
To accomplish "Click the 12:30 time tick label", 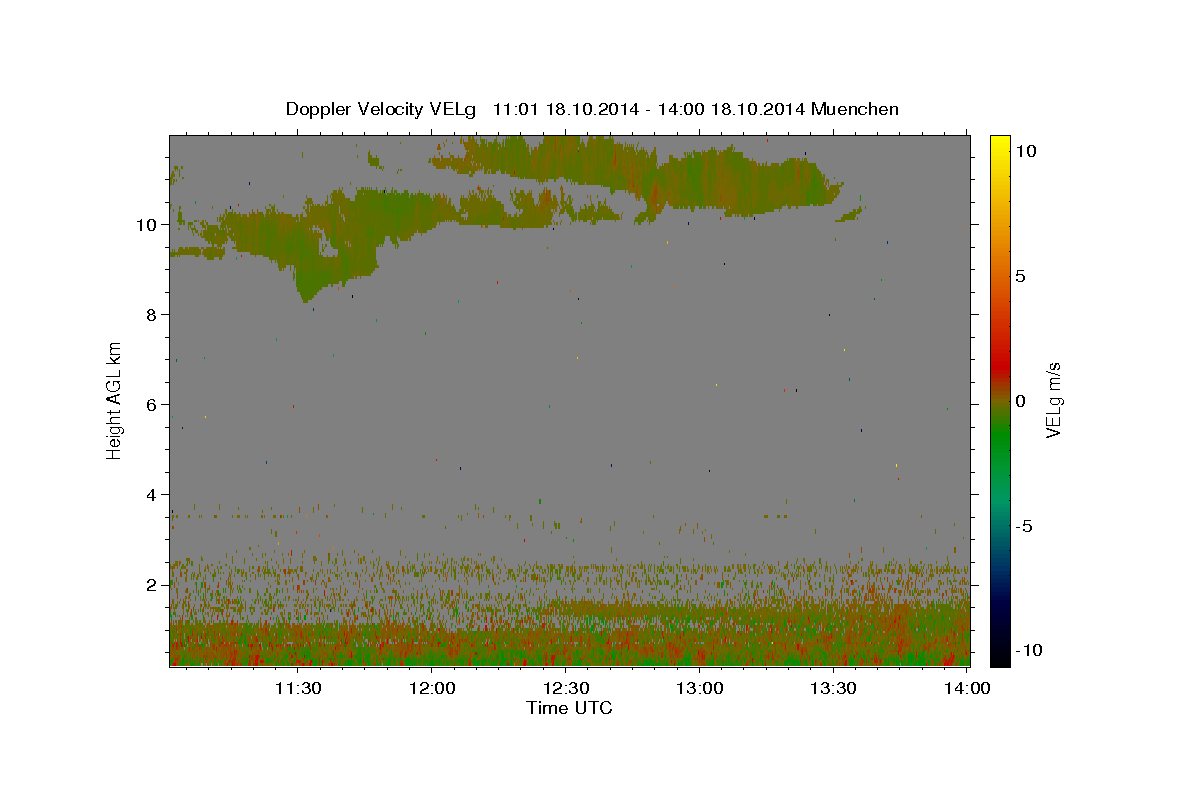I will click(x=566, y=688).
